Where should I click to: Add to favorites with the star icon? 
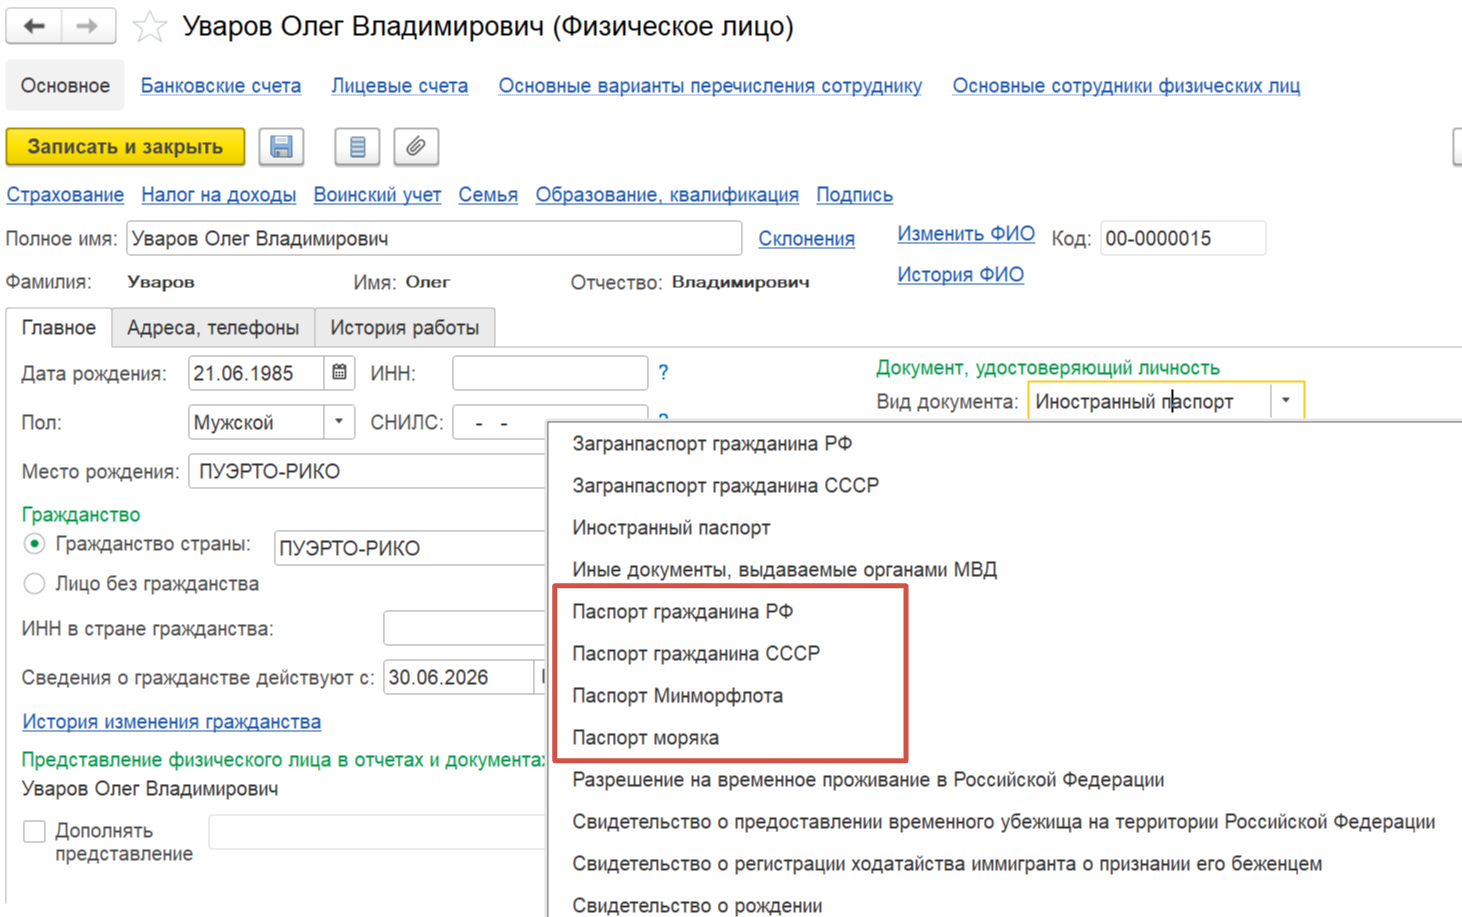[x=149, y=27]
